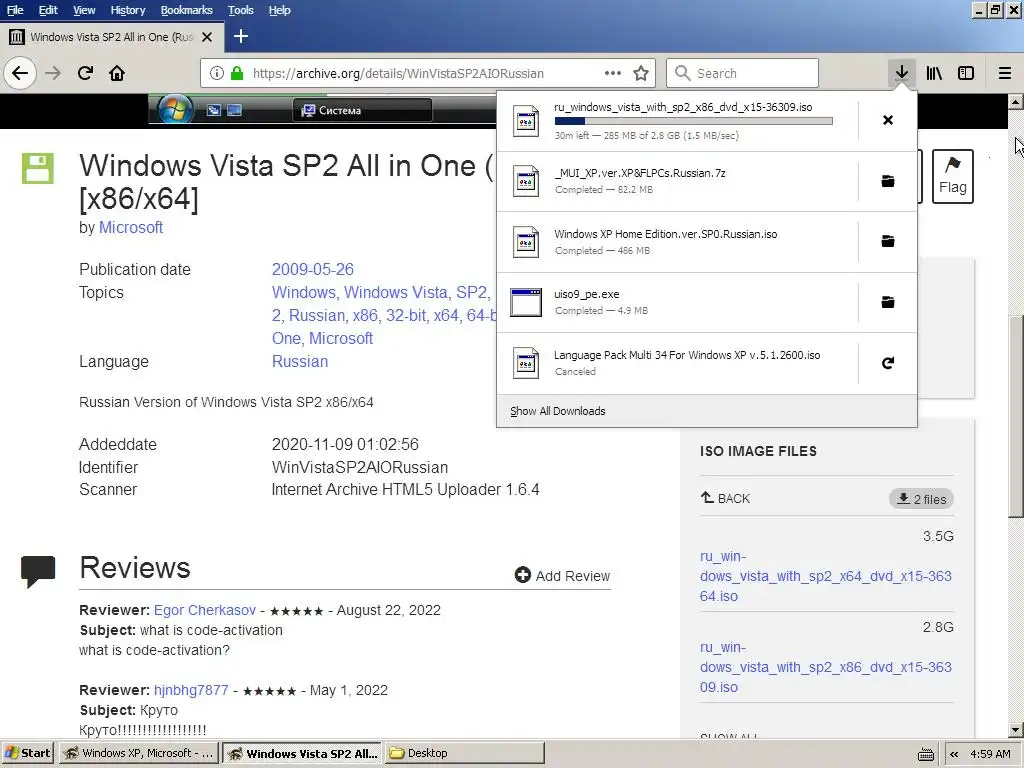Click the Add Review plus icon
Screen dimensions: 1024x768
tap(522, 575)
